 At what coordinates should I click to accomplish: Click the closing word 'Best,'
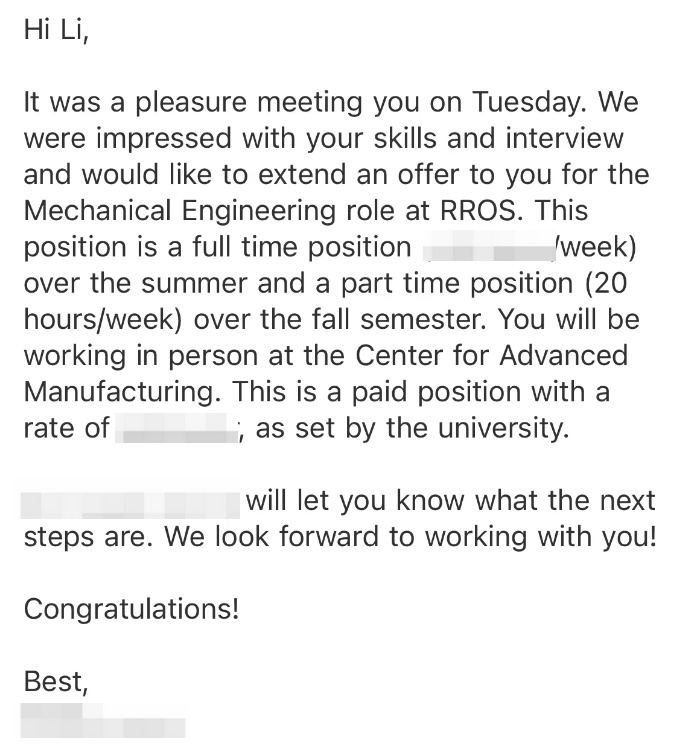pyautogui.click(x=56, y=681)
